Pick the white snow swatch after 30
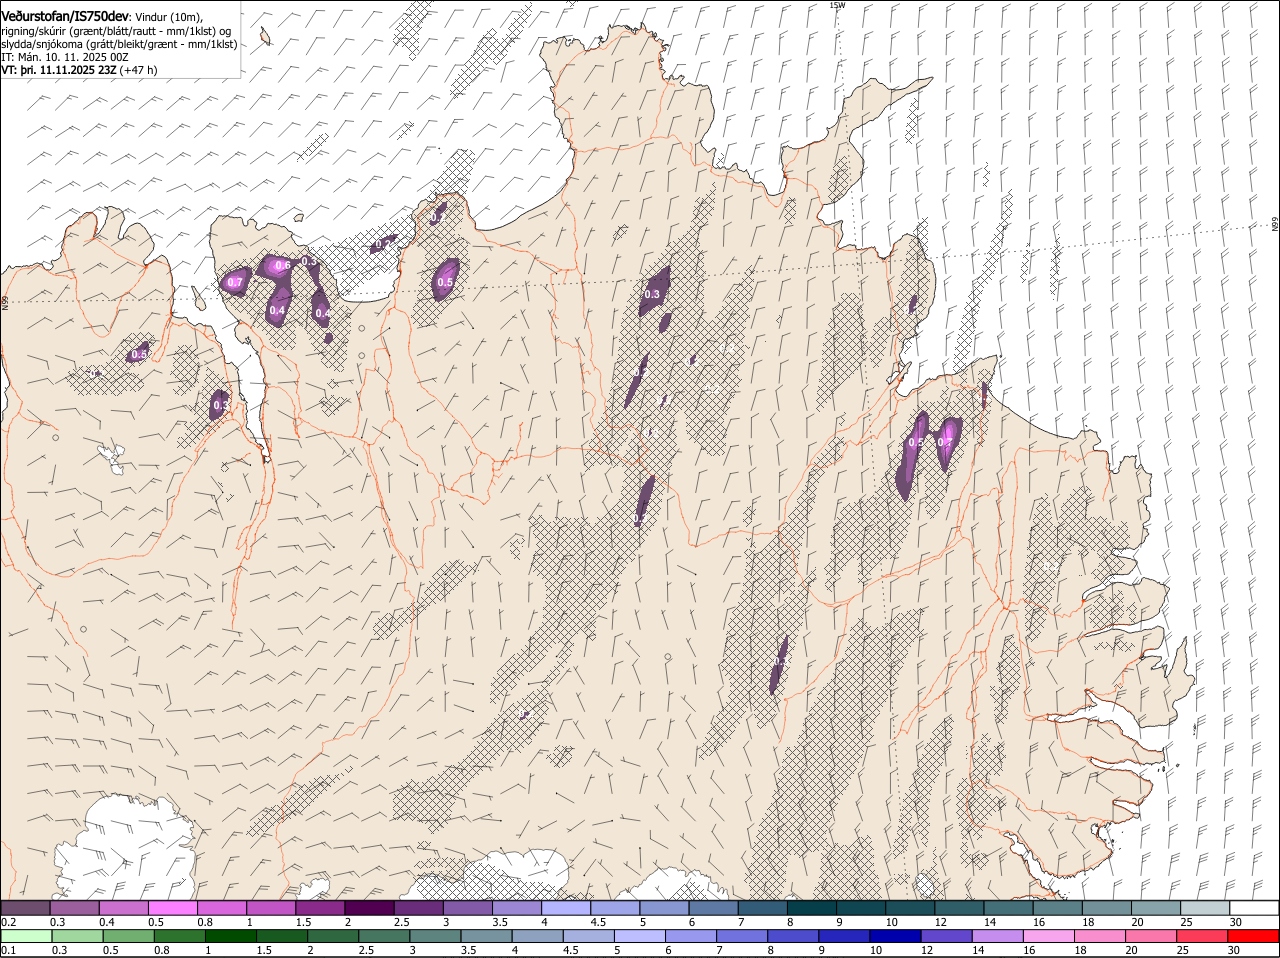This screenshot has width=1280, height=958. 1255,907
